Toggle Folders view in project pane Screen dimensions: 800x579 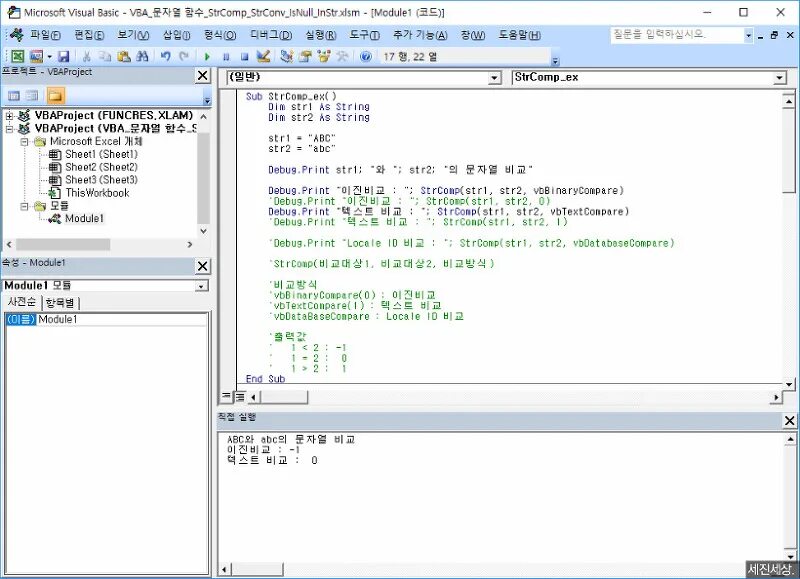point(55,95)
